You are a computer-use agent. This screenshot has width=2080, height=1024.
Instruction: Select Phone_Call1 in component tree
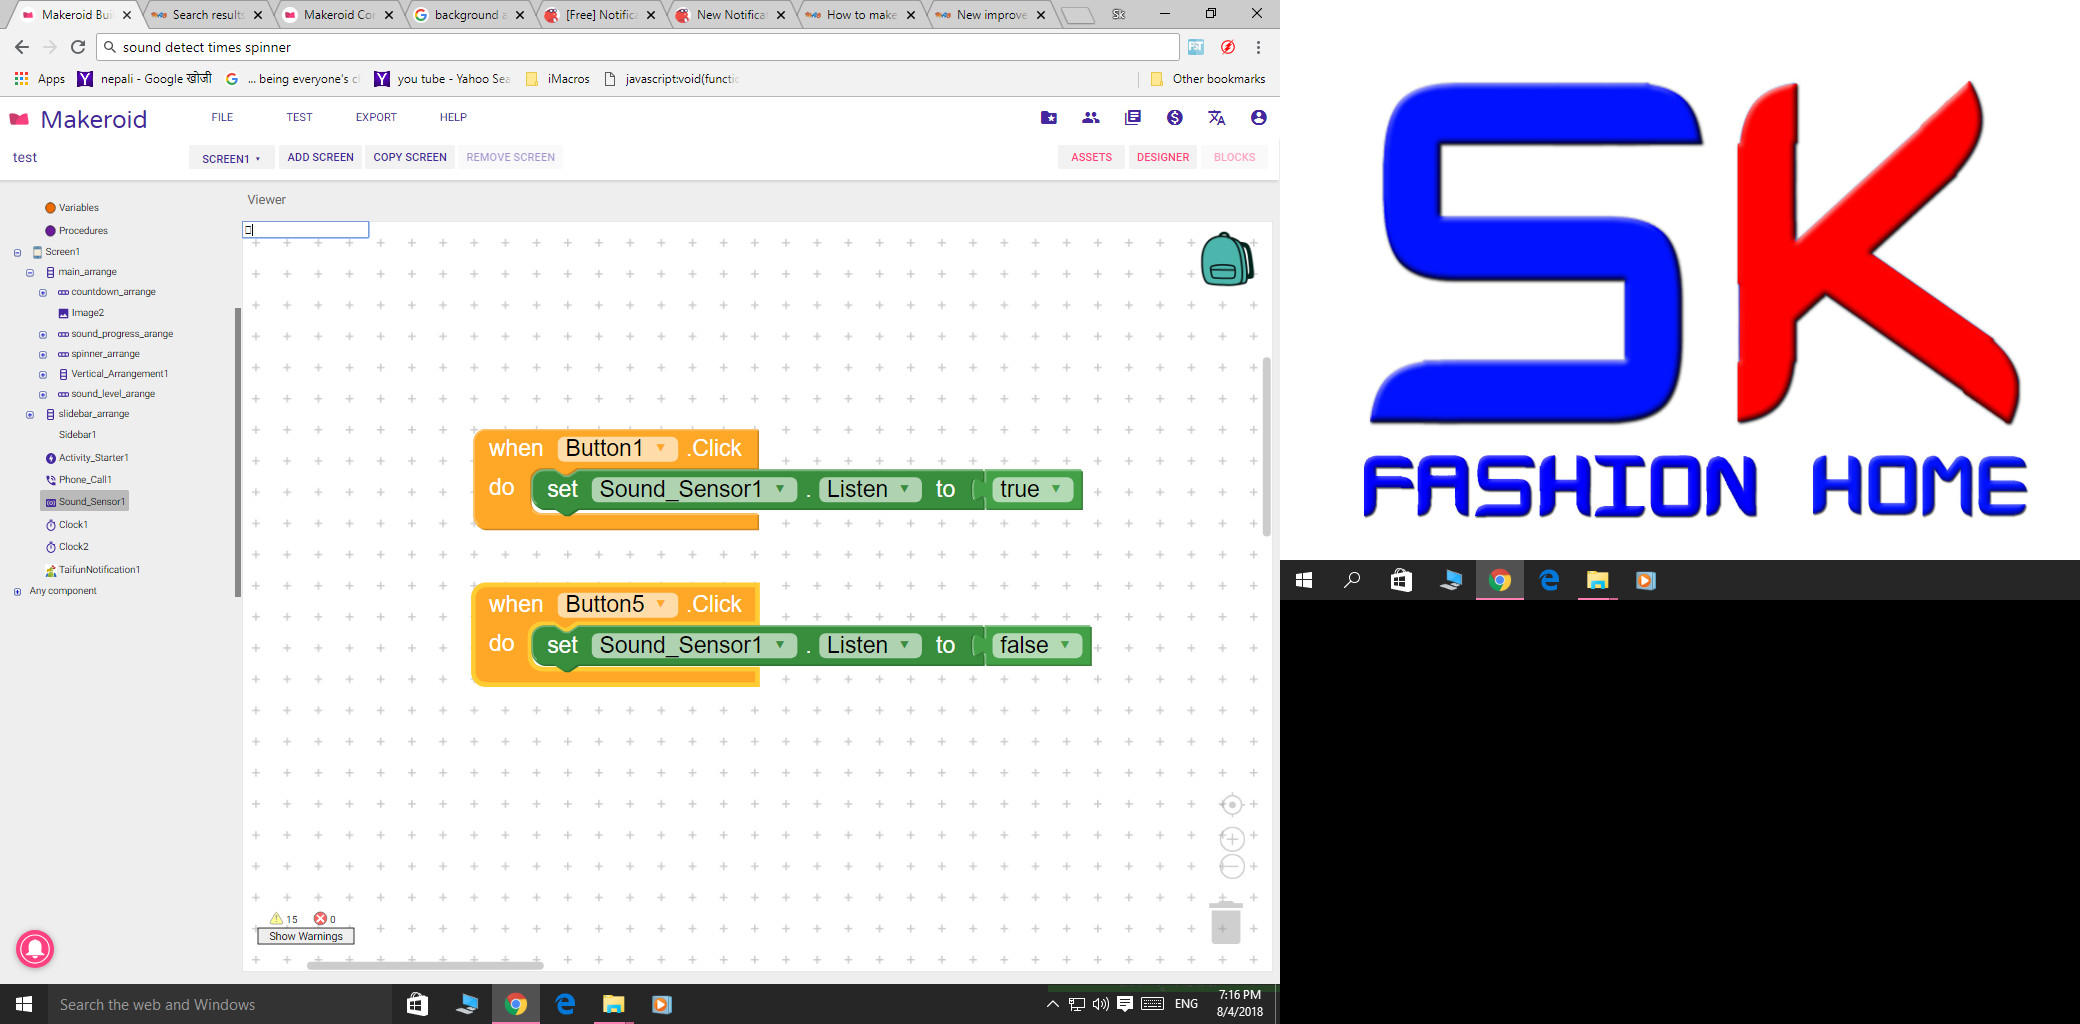(79, 480)
